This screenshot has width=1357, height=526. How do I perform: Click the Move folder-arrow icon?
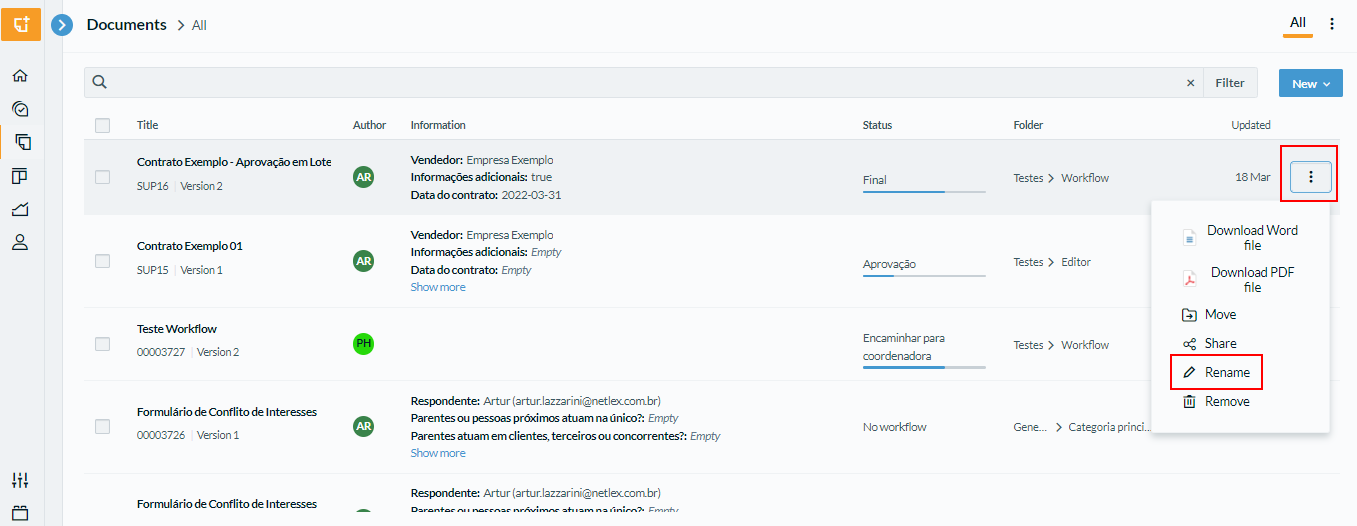tap(1190, 314)
